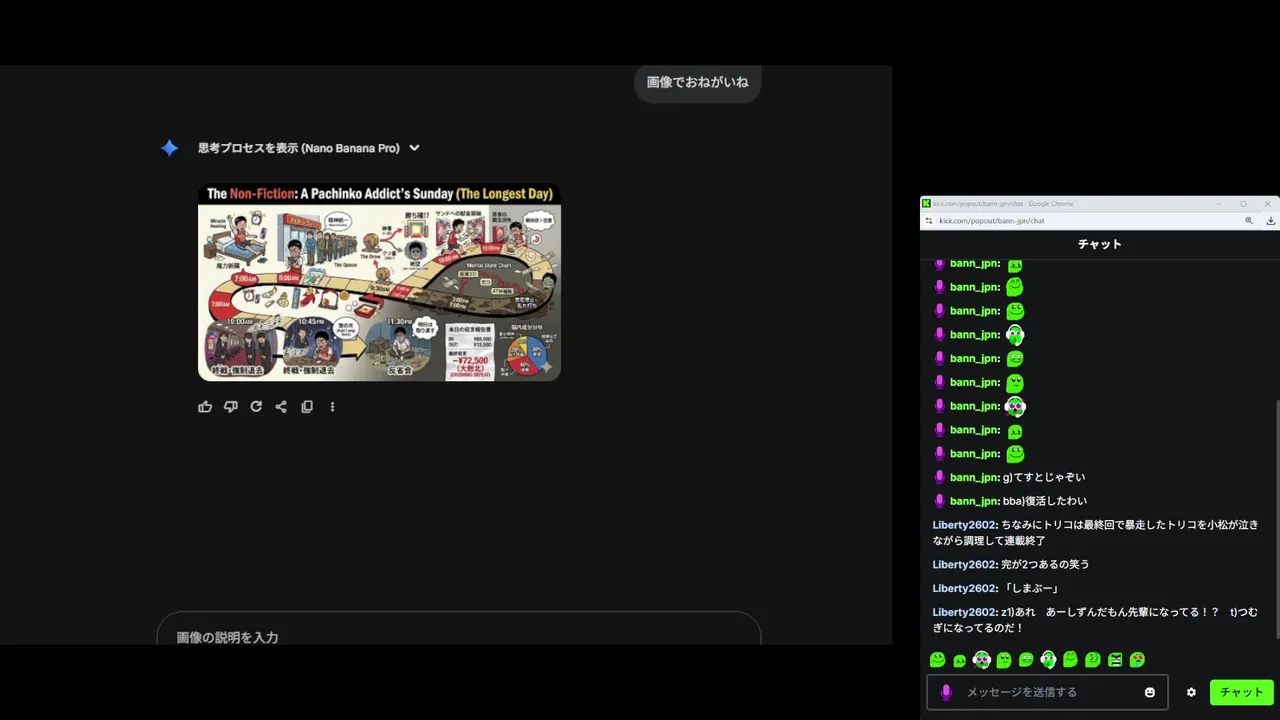The height and width of the screenshot is (720, 1280).
Task: Insert the worried-face green quick emote
Action: [x=1026, y=660]
